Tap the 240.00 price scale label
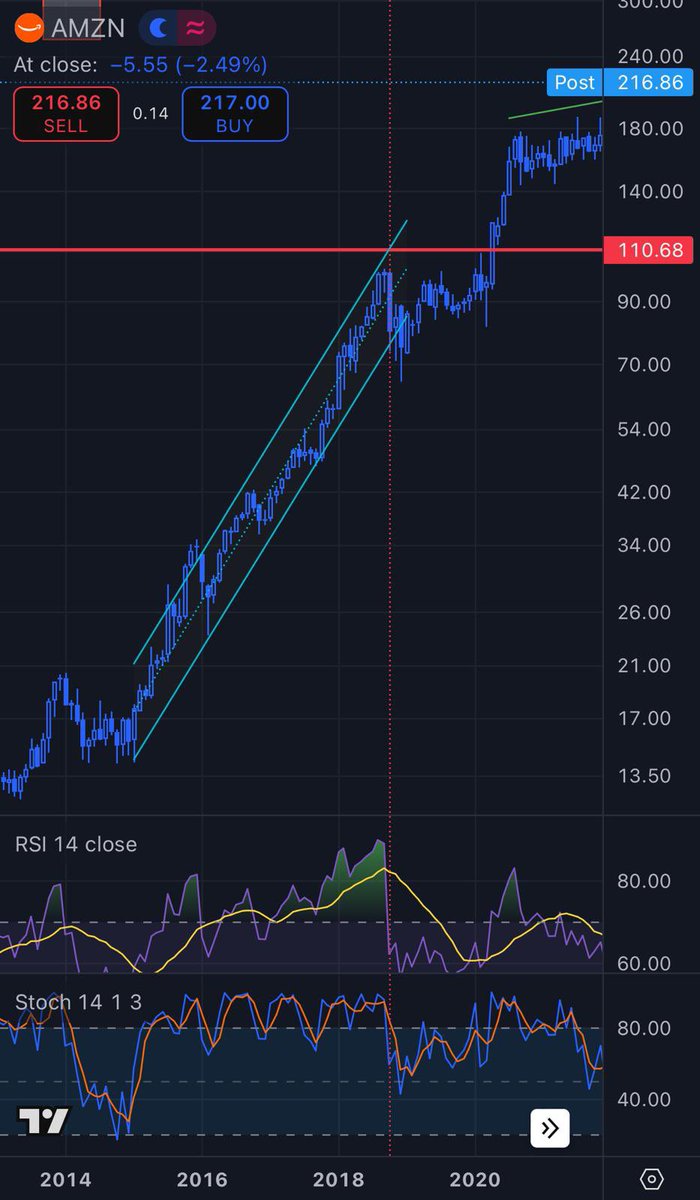 pyautogui.click(x=650, y=56)
